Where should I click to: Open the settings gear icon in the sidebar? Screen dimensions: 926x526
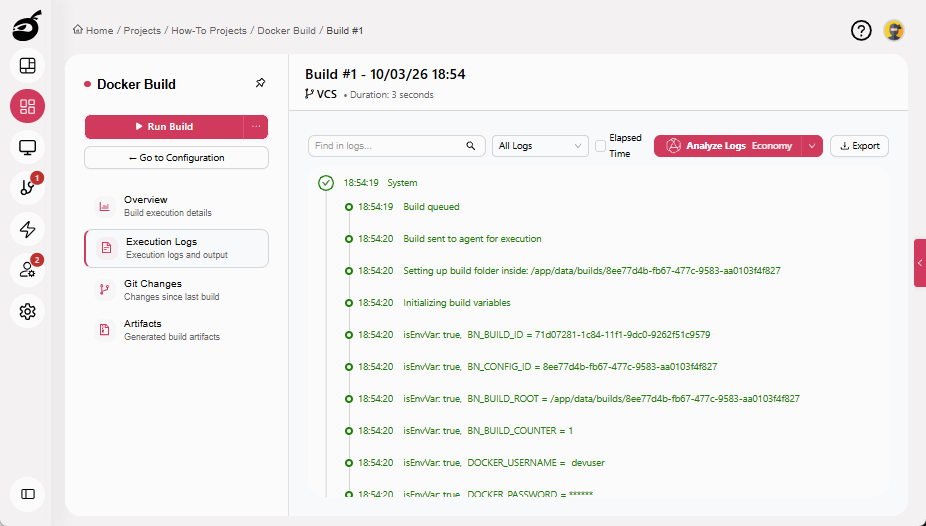pyautogui.click(x=27, y=311)
